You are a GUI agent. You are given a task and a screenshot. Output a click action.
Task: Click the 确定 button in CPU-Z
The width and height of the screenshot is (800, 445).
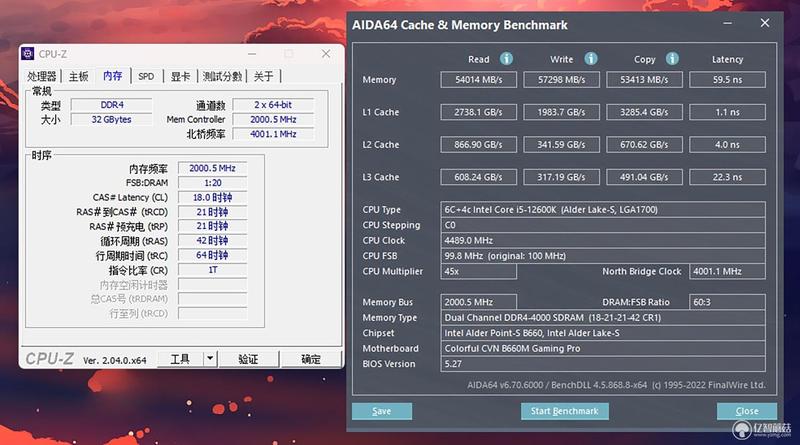pos(311,359)
